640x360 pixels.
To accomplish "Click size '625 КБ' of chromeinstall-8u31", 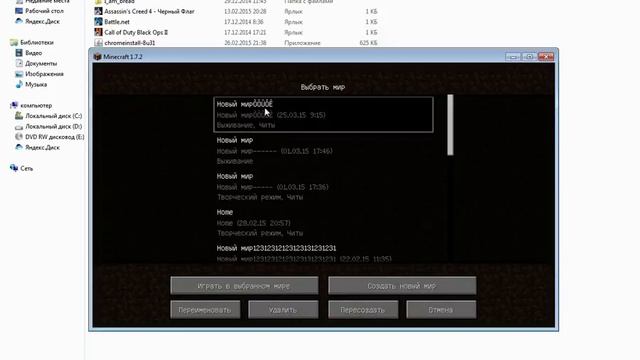I will tap(369, 43).
